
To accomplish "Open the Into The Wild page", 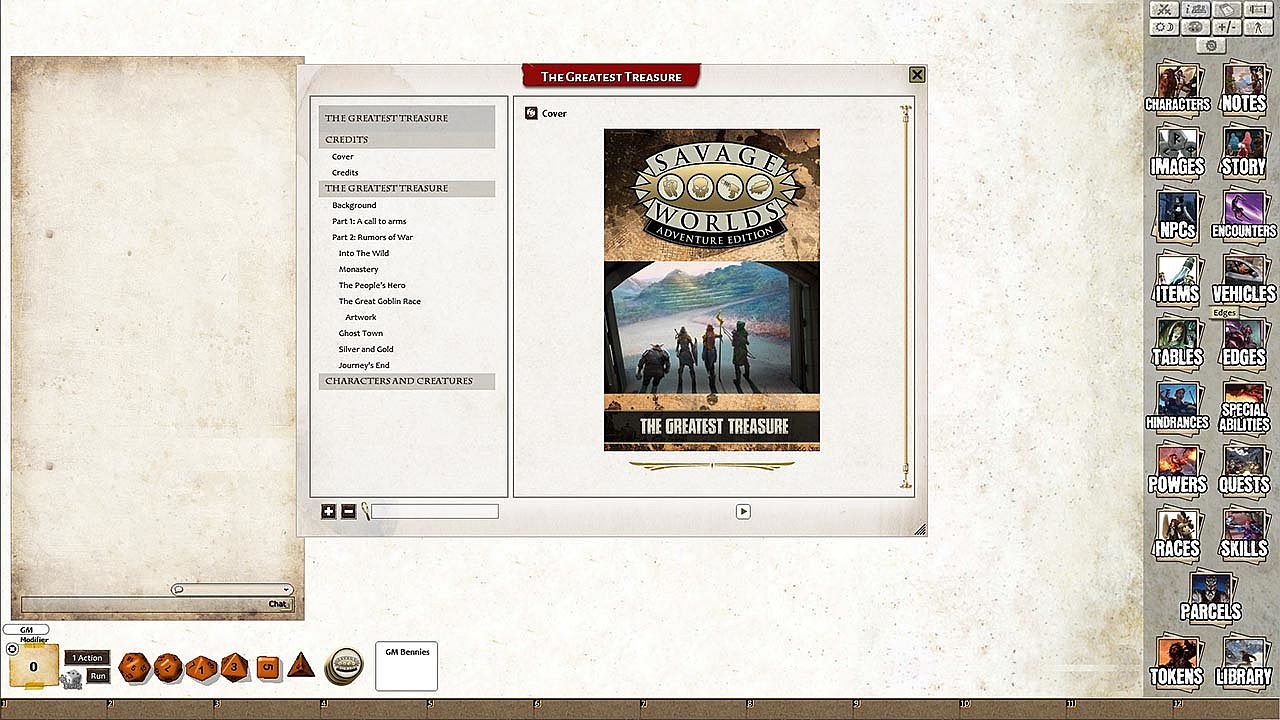I will [x=364, y=253].
